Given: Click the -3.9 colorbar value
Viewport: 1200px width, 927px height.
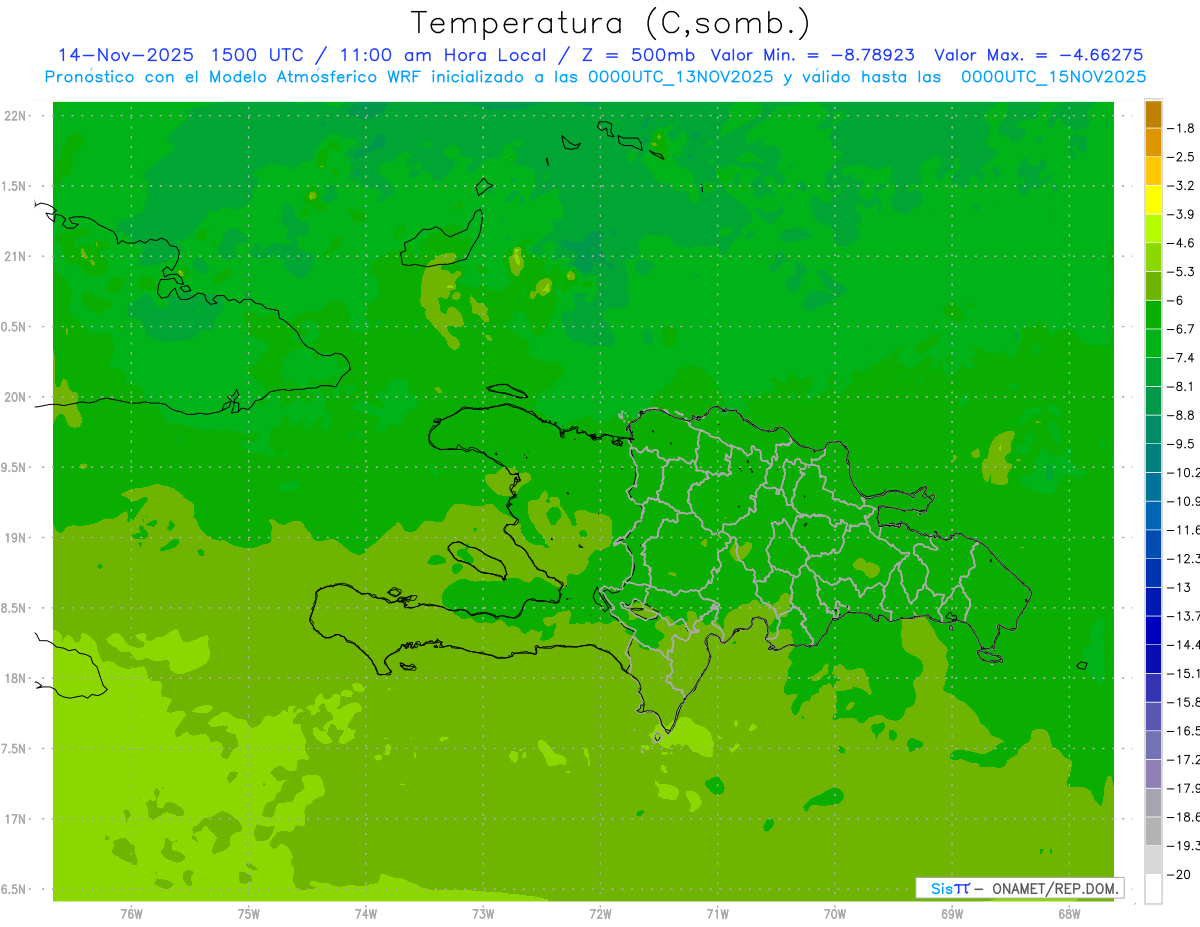Looking at the screenshot, I should coord(1181,214).
